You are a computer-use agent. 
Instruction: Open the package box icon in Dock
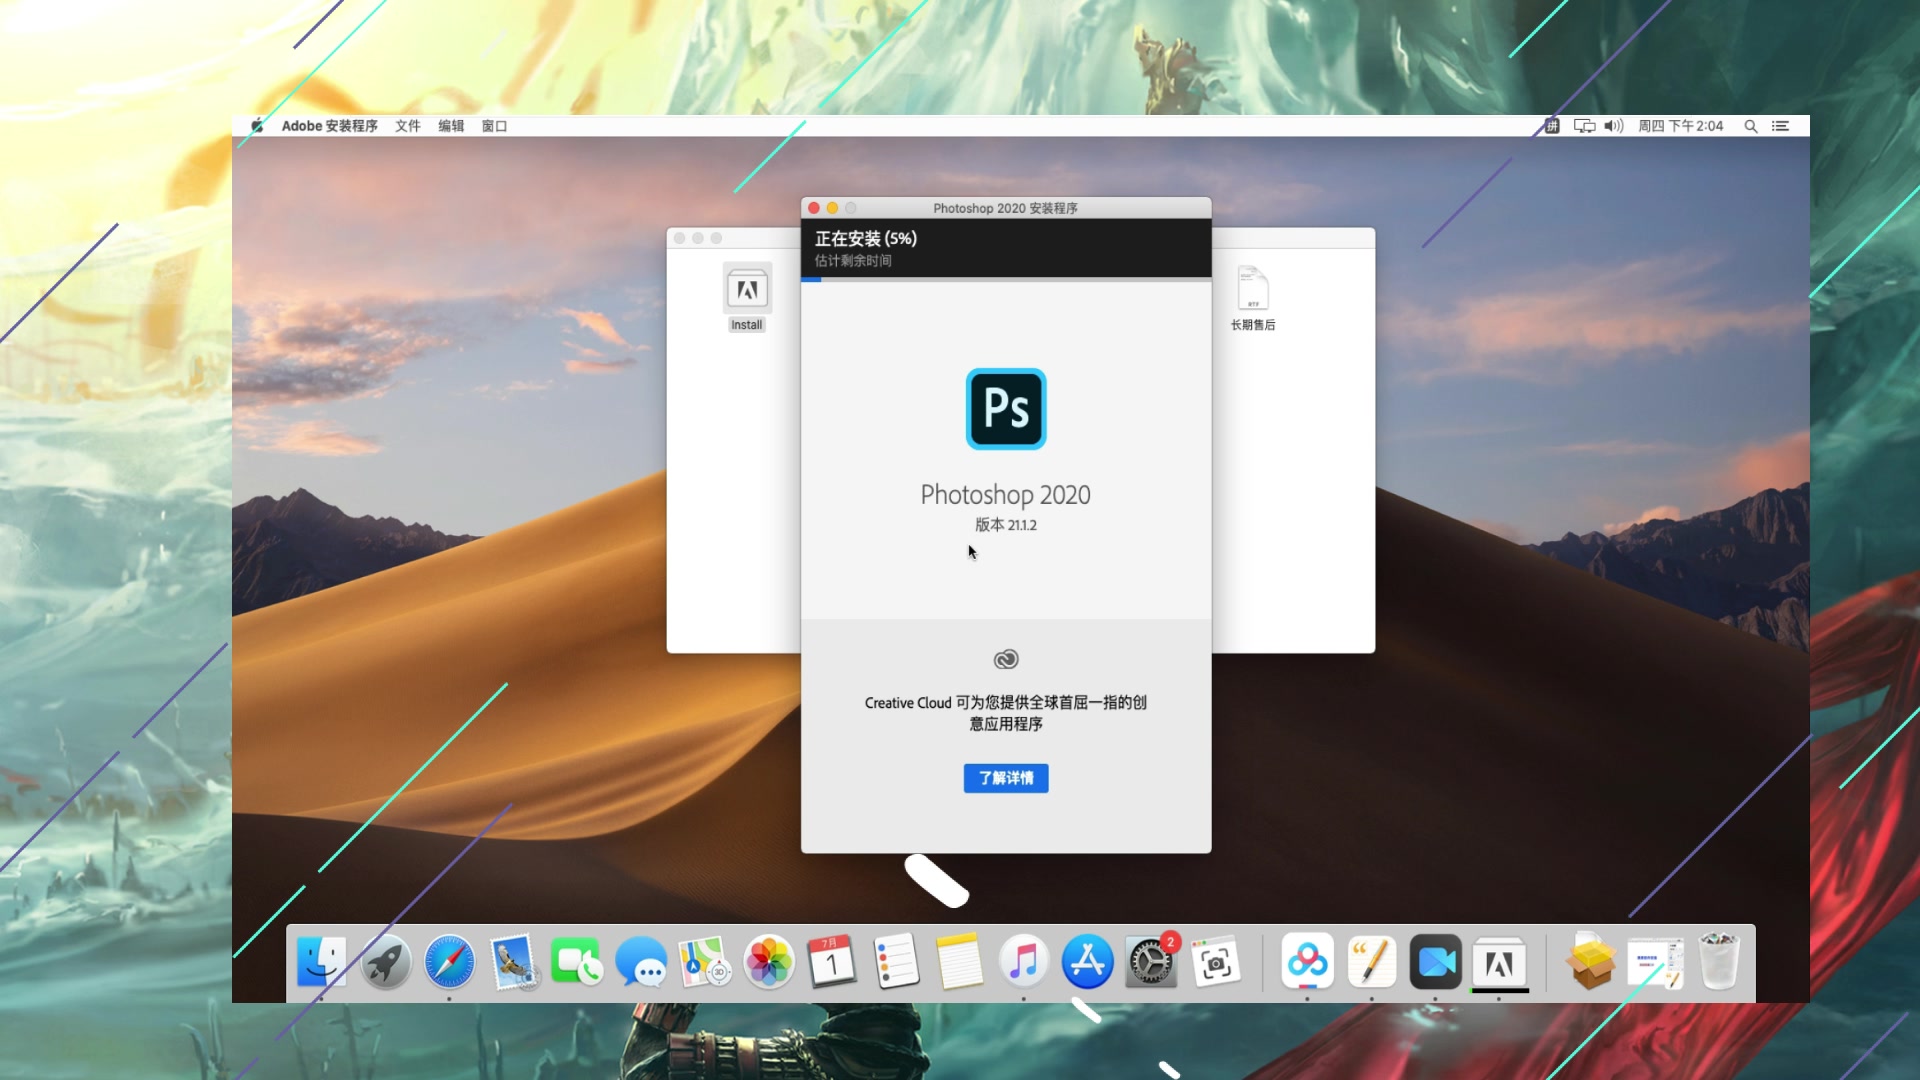tap(1590, 962)
